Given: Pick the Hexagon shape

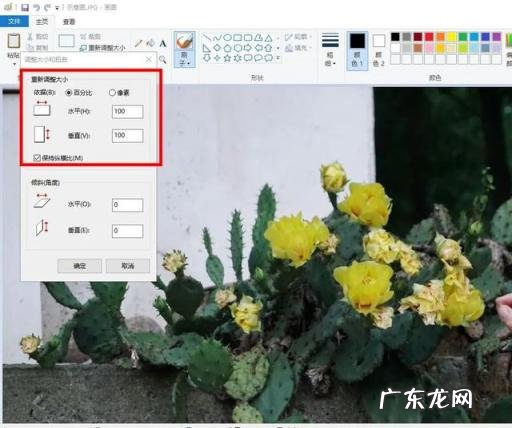Looking at the screenshot, I should (x=238, y=48).
